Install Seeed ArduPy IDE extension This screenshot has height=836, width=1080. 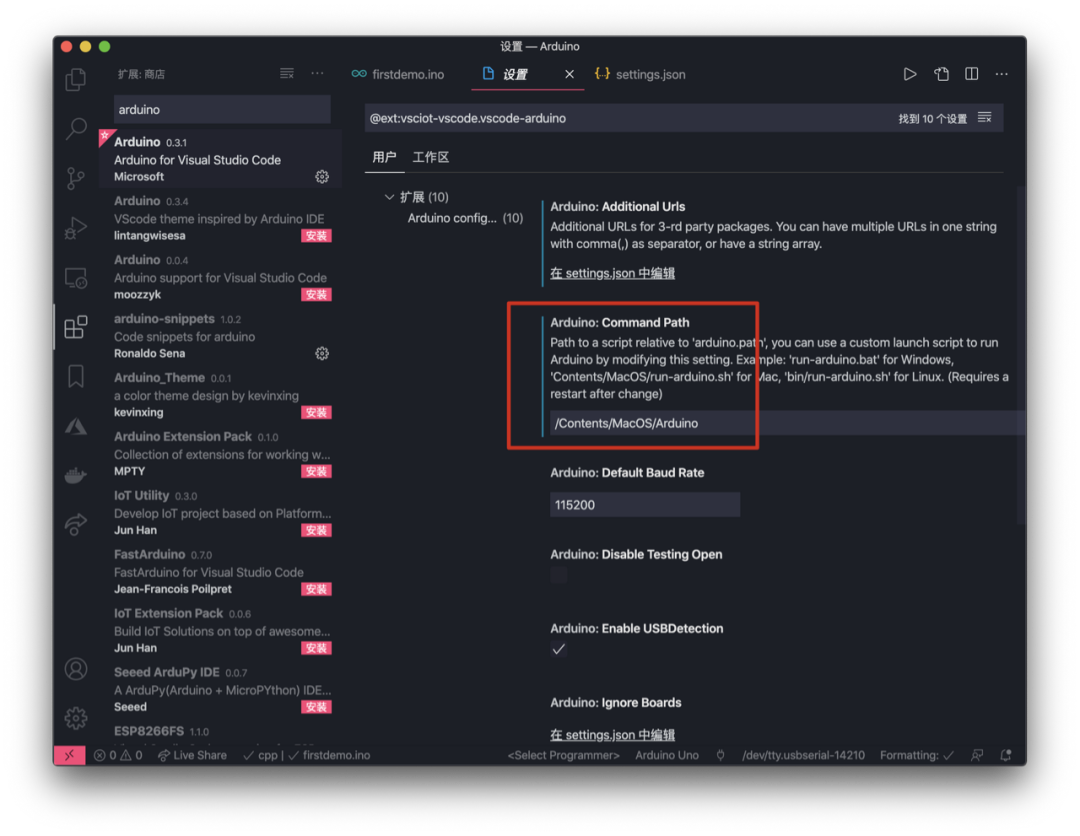pyautogui.click(x=316, y=707)
